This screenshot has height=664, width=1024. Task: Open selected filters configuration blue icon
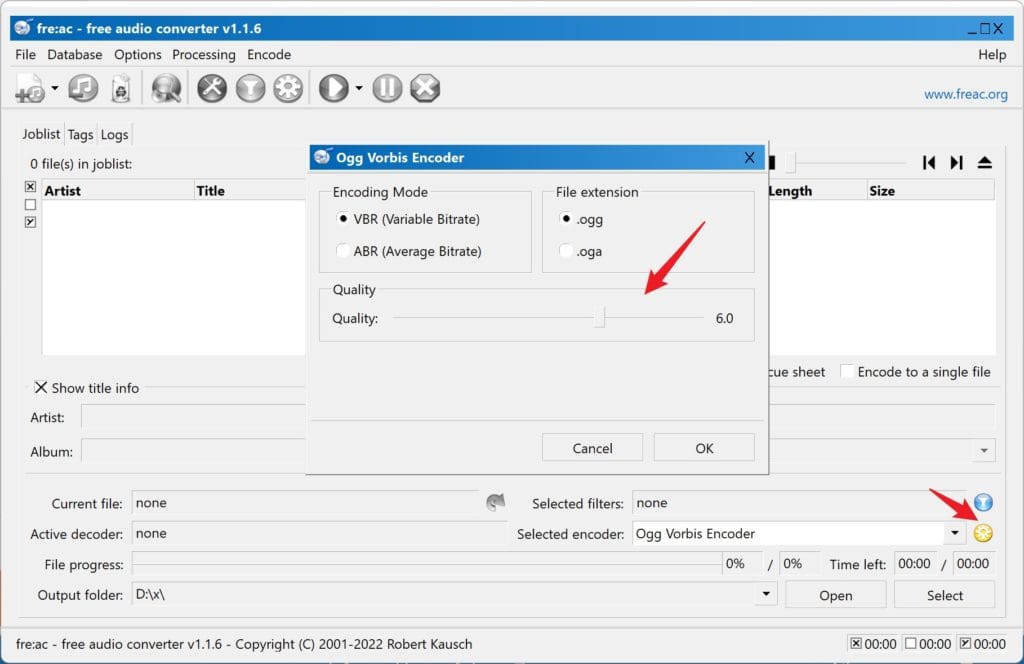coord(983,502)
